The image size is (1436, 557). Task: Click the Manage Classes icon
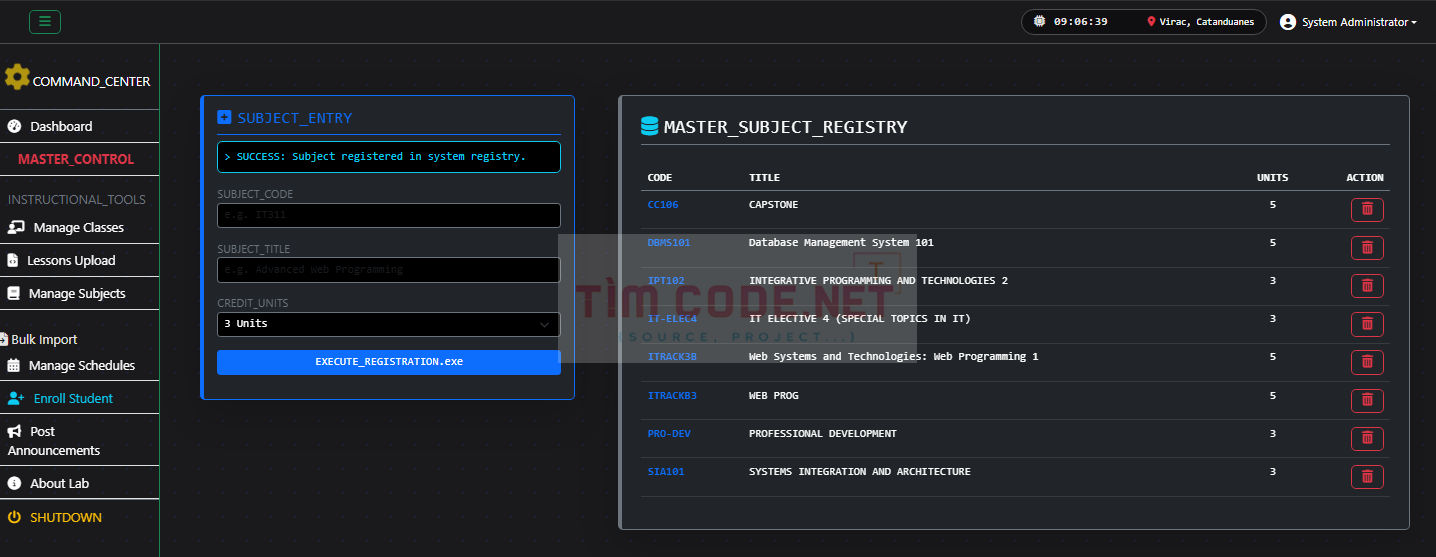click(16, 227)
